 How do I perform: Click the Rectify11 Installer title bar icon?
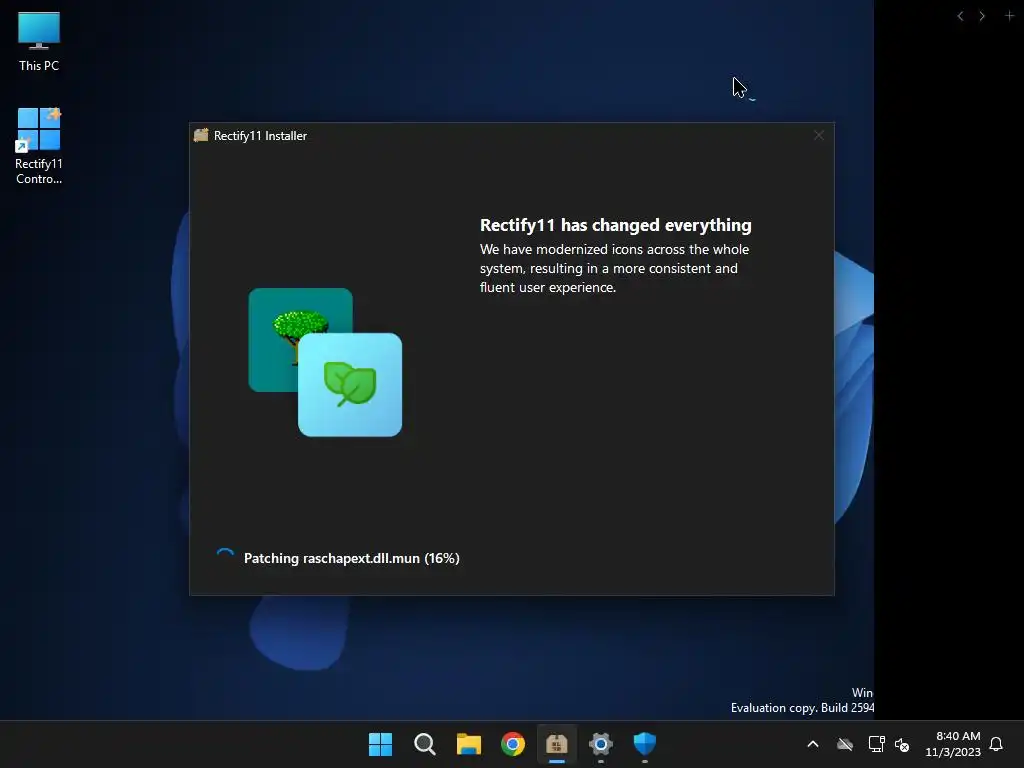click(x=201, y=135)
